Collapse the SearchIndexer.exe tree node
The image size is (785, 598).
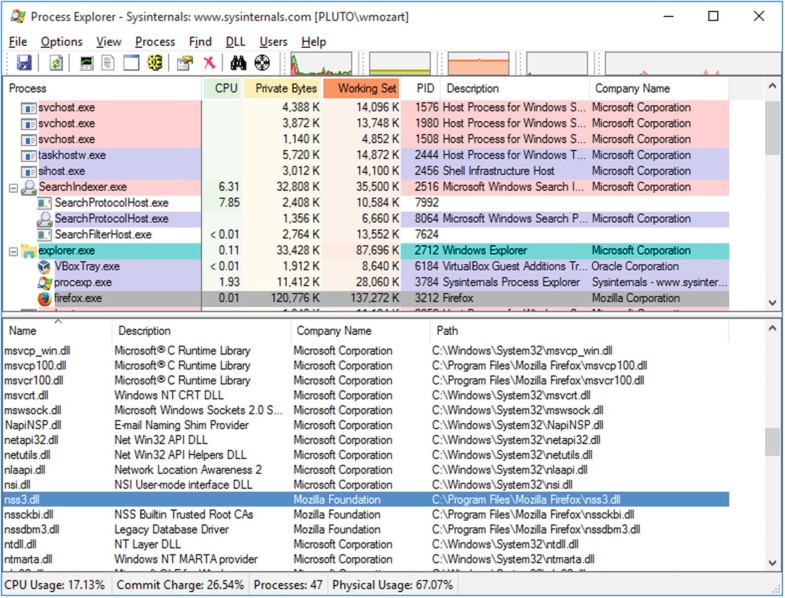point(14,188)
